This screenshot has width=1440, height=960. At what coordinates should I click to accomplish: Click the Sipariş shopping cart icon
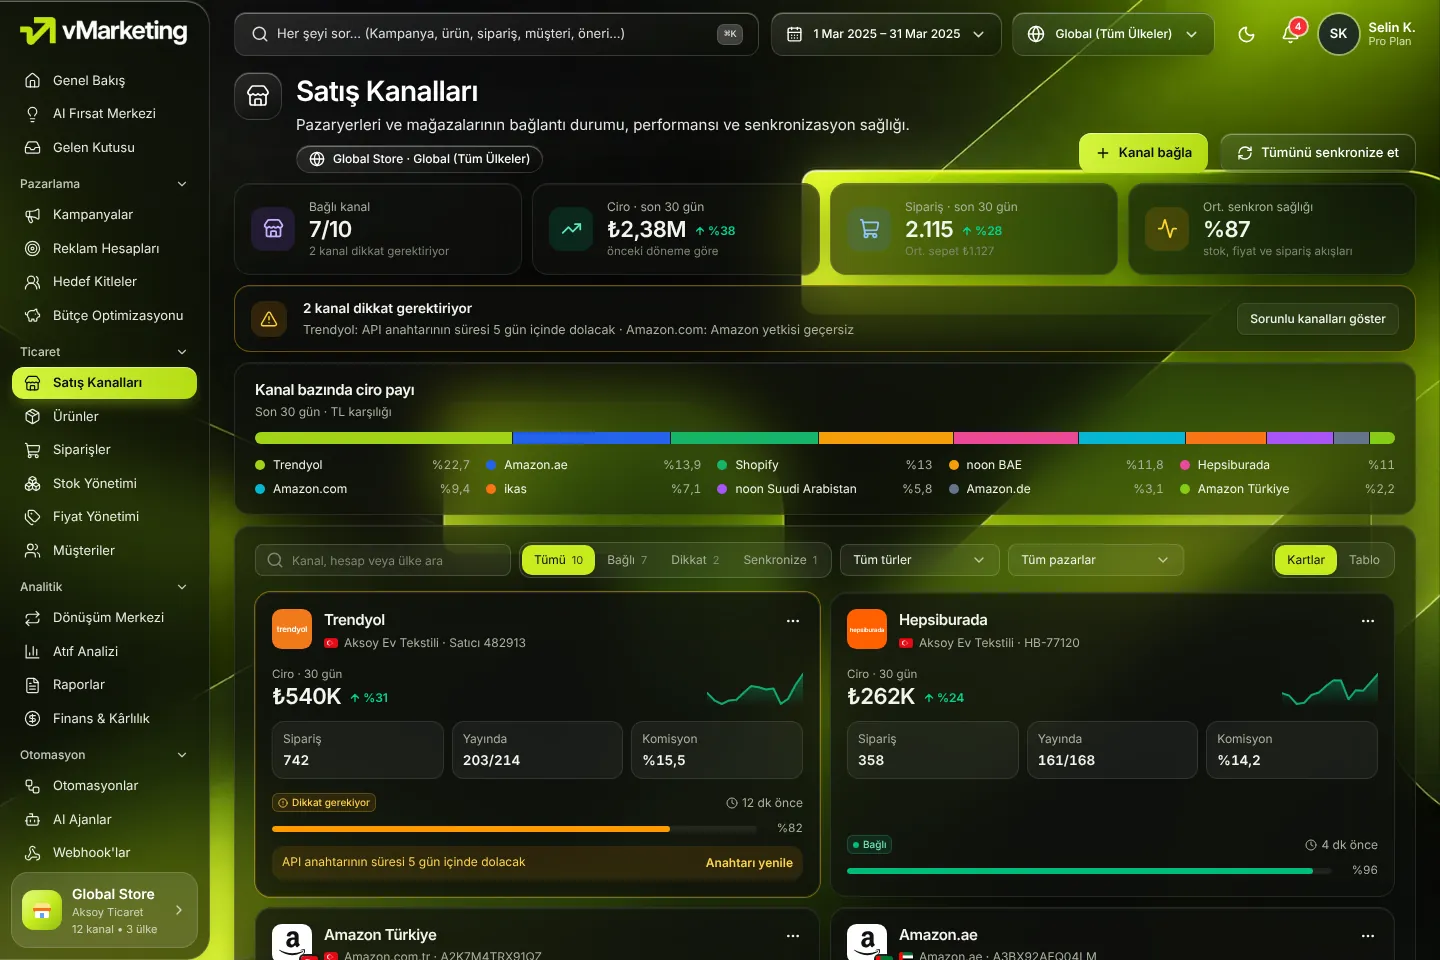tap(869, 229)
